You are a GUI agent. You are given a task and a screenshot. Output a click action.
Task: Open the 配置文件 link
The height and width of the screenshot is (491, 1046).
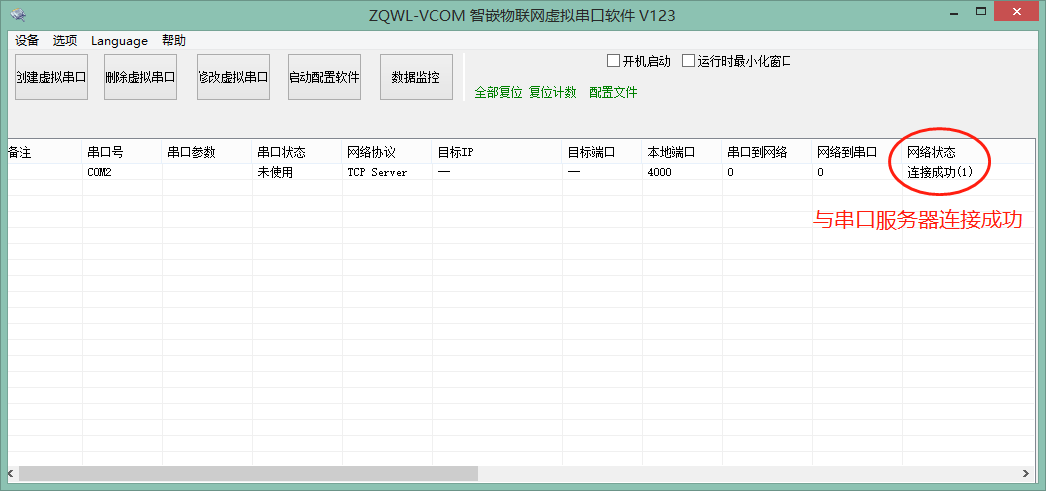coord(613,93)
